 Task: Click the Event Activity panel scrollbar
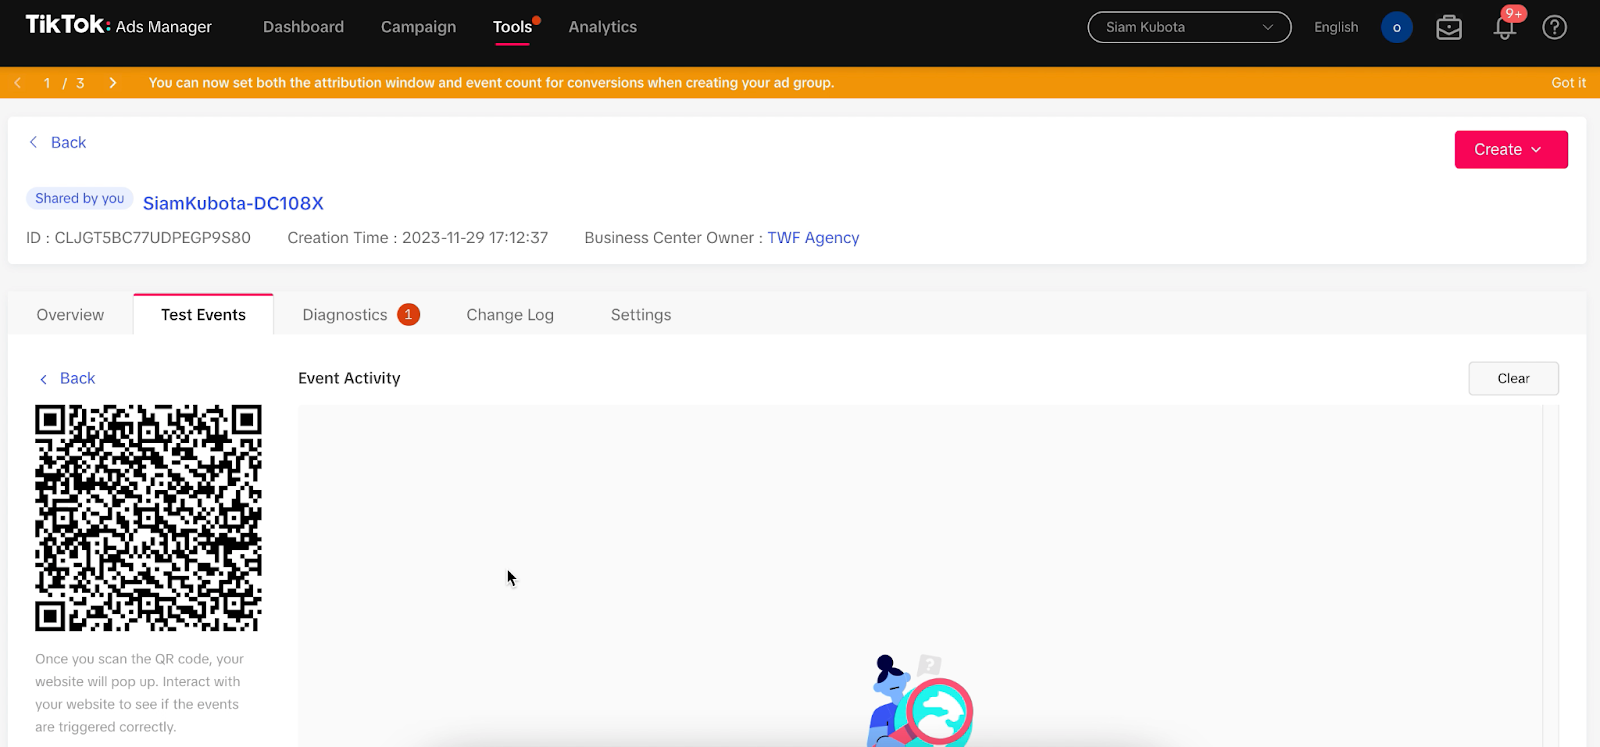click(x=1550, y=575)
